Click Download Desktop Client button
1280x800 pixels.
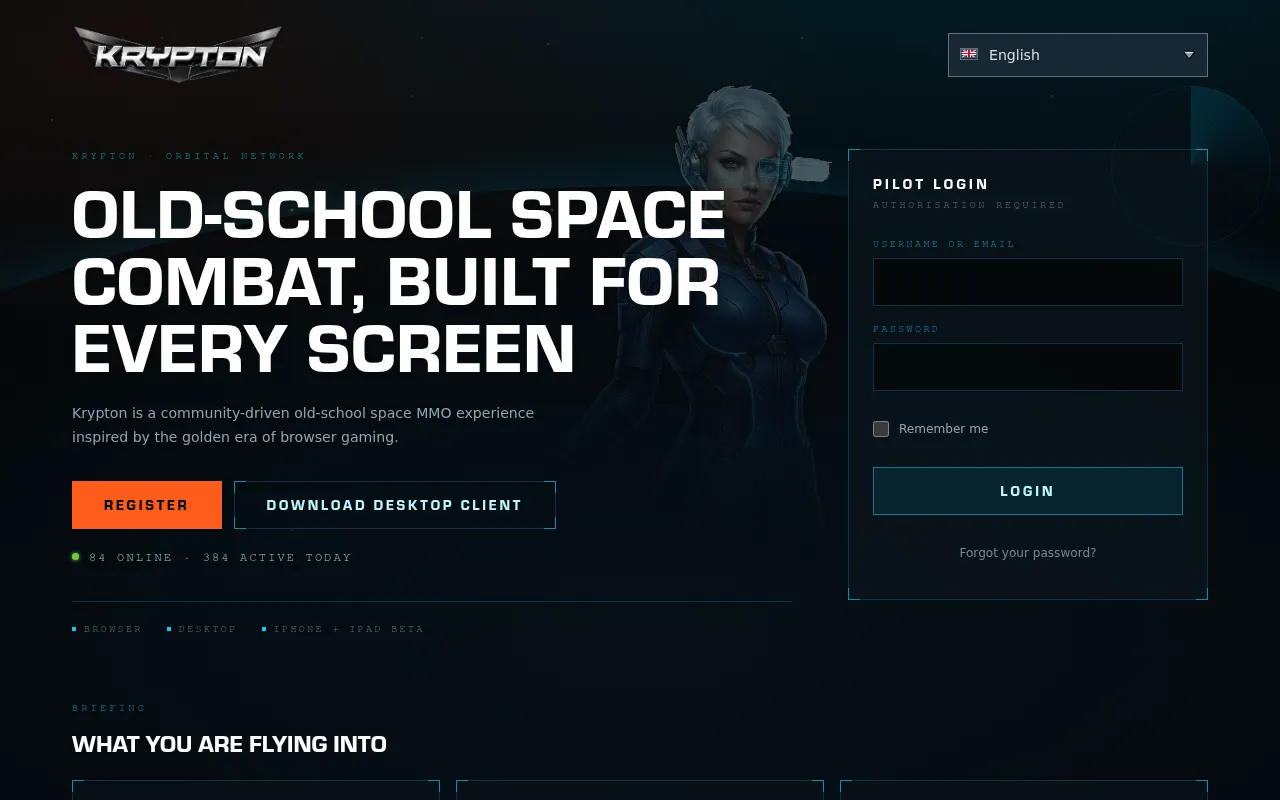pyautogui.click(x=395, y=505)
